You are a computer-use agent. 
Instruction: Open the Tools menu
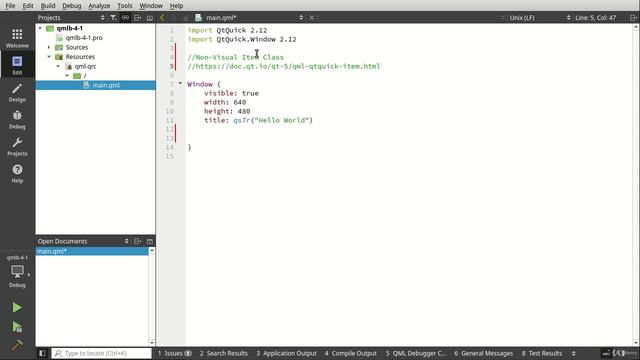125,6
